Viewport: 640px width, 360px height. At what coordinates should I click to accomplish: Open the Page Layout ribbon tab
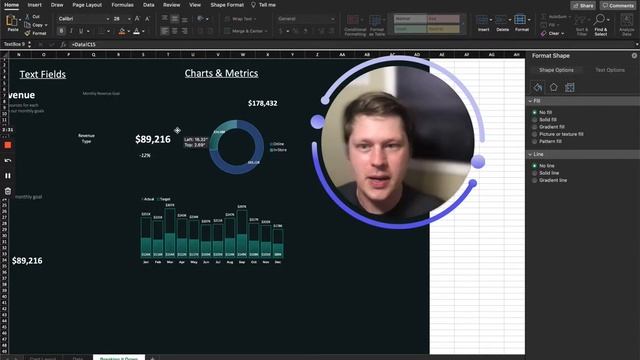click(x=87, y=5)
